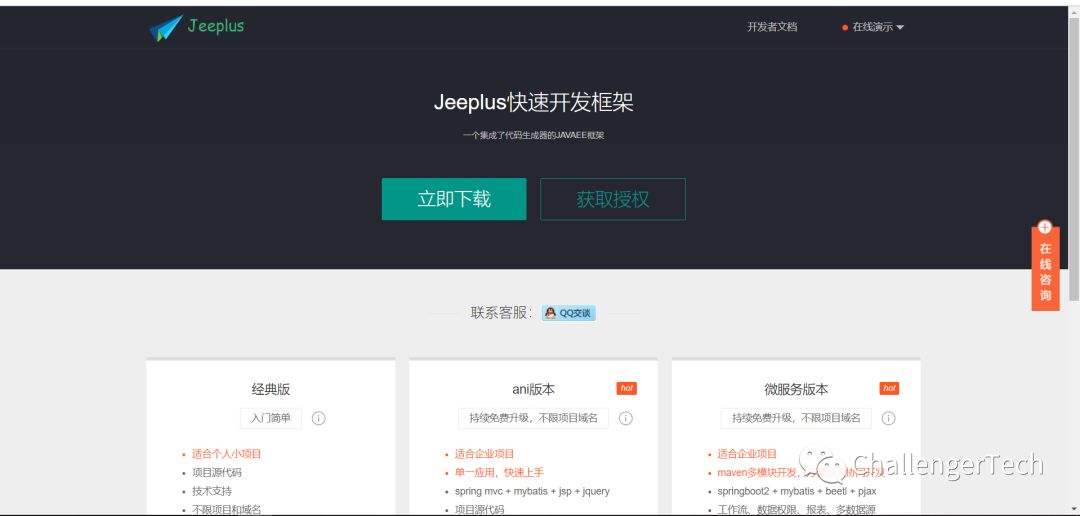Image resolution: width=1080 pixels, height=516 pixels.
Task: Click the info icon on 微服务版本 card
Action: (889, 418)
